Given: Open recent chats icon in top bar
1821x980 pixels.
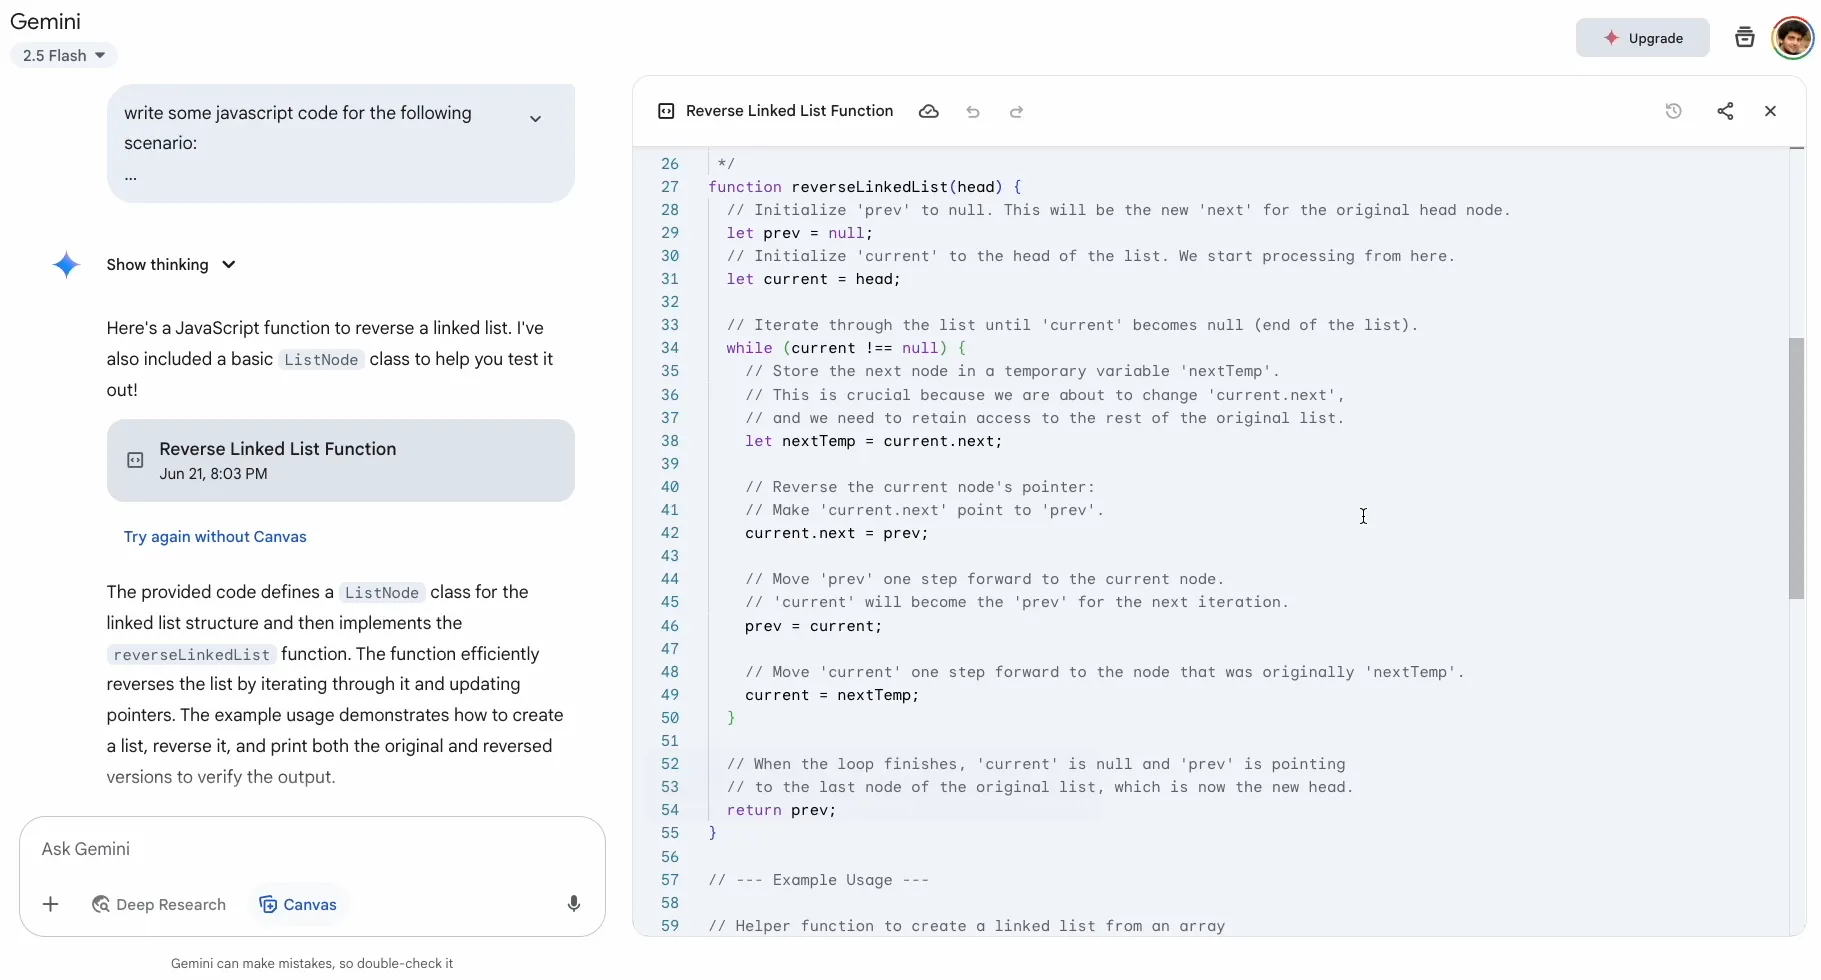Looking at the screenshot, I should coord(1745,37).
